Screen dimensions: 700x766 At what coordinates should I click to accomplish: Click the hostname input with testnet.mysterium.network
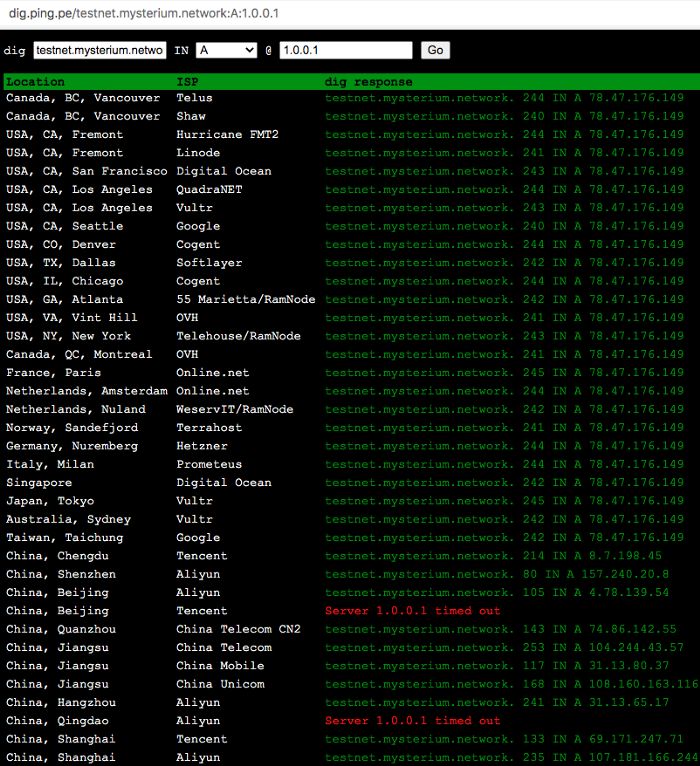pyautogui.click(x=100, y=50)
